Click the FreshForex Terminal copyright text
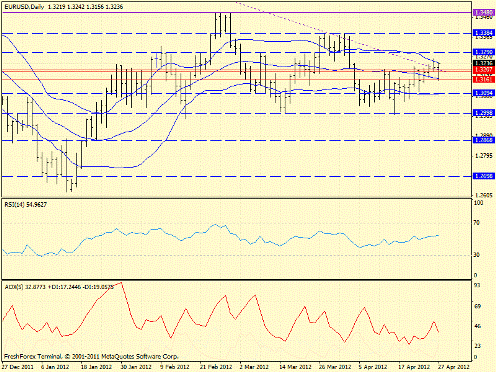Screen dimensions: 496x372 click(x=91, y=356)
